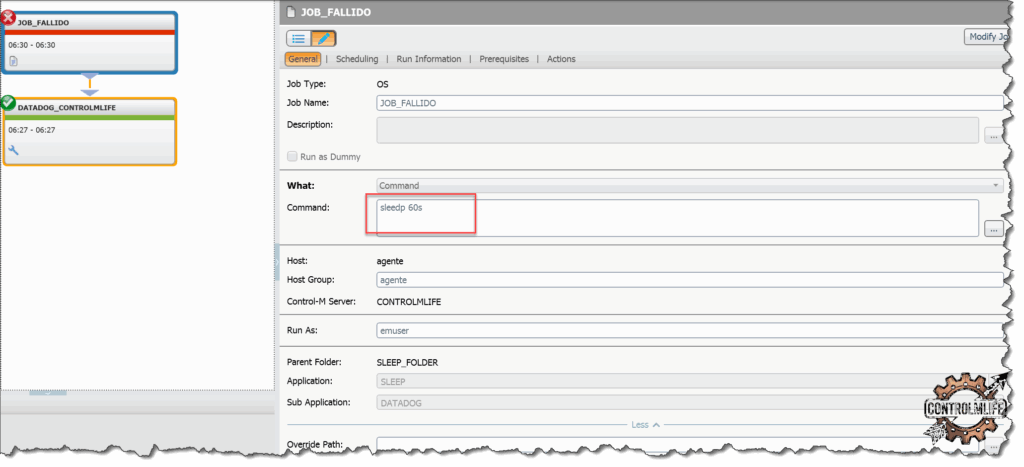
Task: Select the pencil edit view icon
Action: (x=324, y=39)
